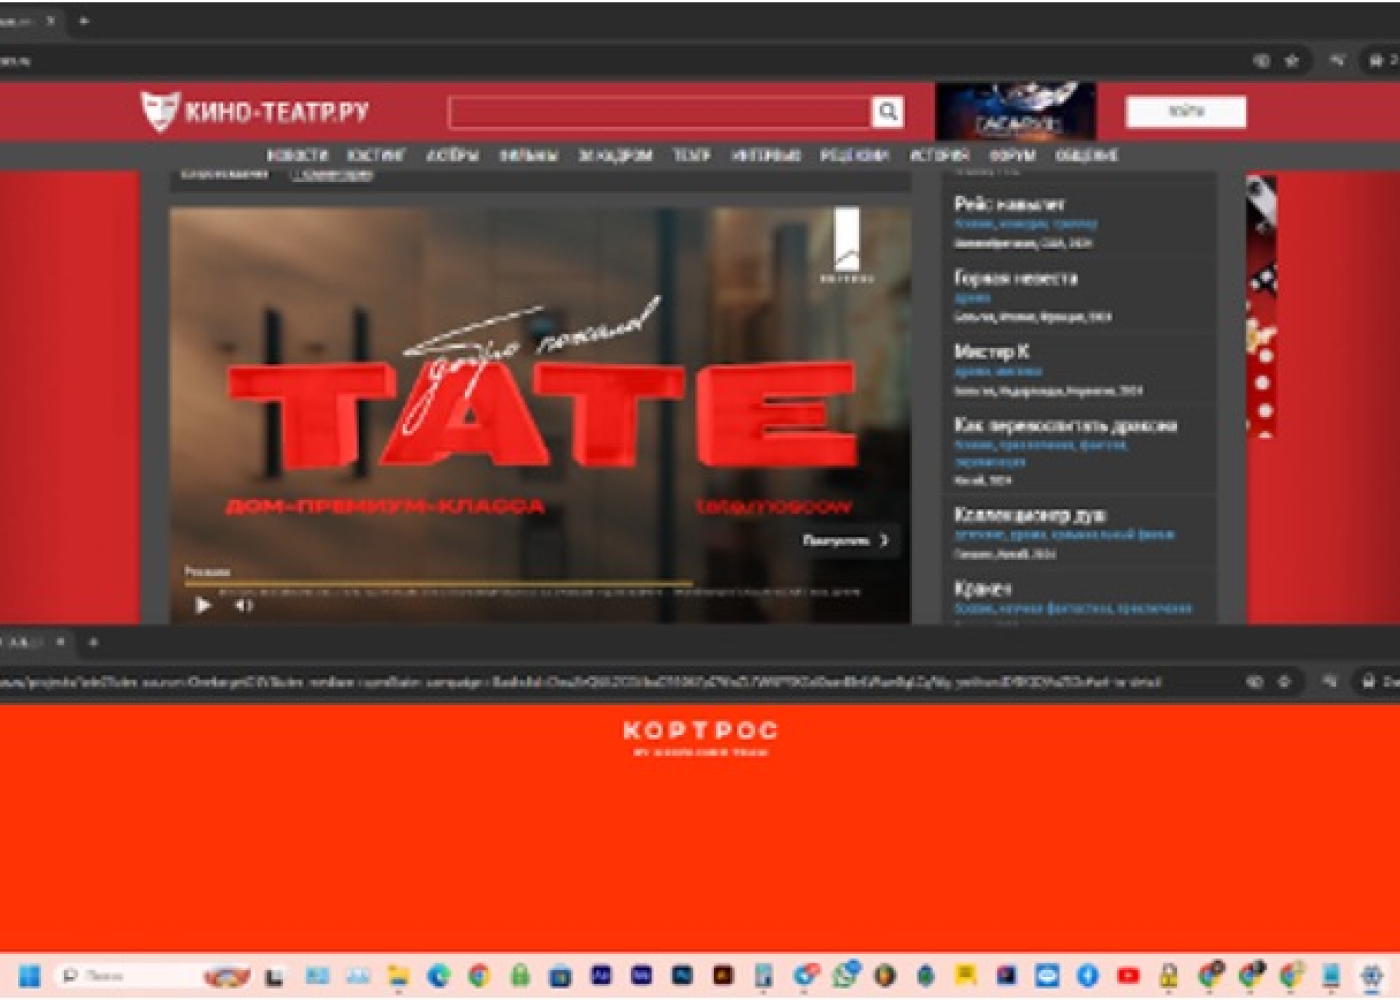Open the movie link Горная невеста
The image size is (1400, 1000).
(x=1015, y=278)
